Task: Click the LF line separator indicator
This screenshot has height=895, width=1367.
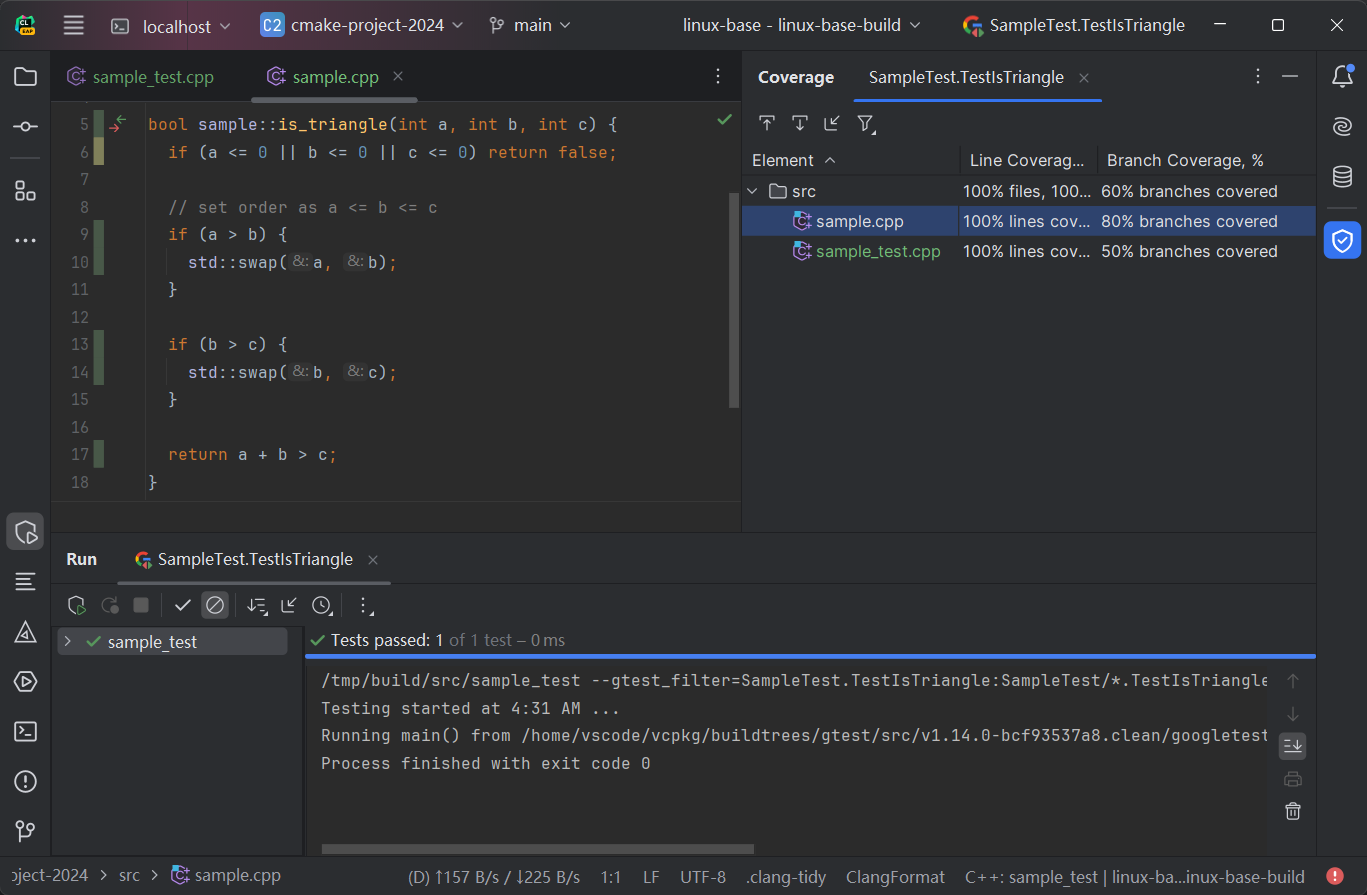Action: click(651, 877)
